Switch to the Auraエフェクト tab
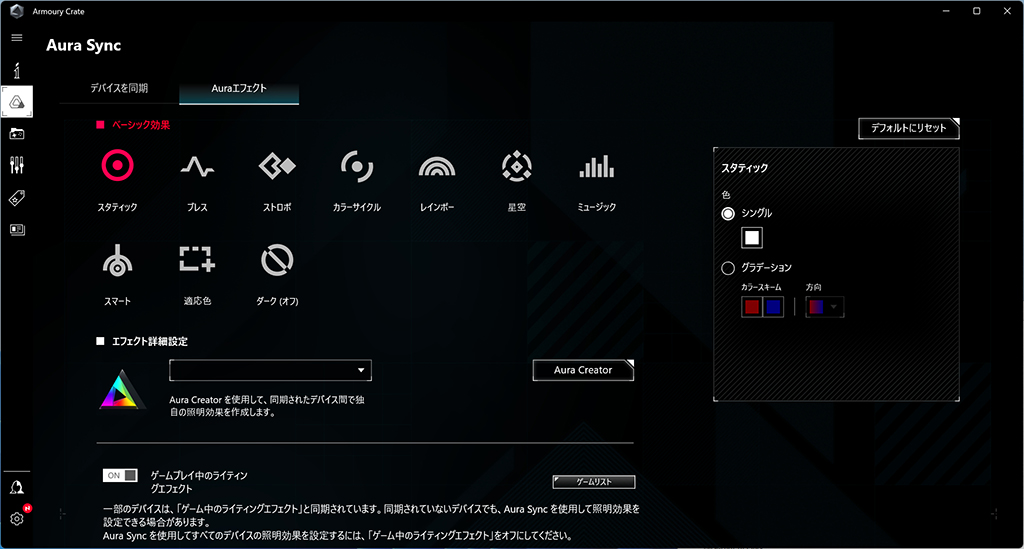This screenshot has width=1024, height=549. coord(239,88)
